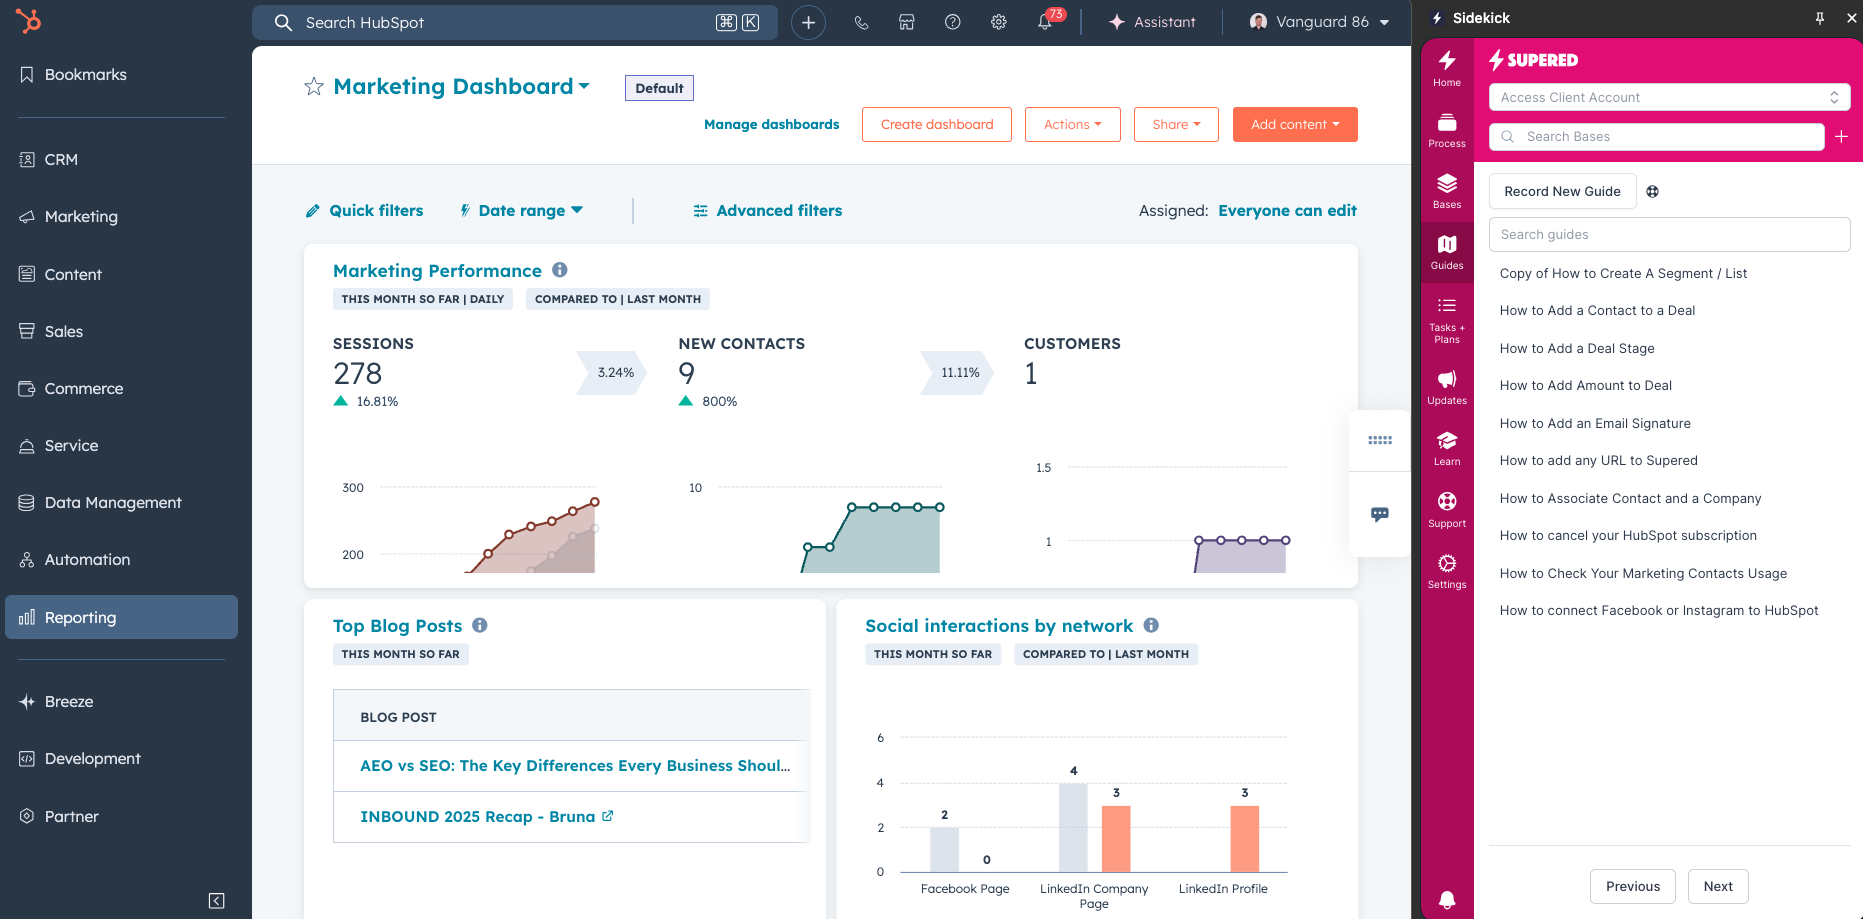Open the notifications bell

[1044, 21]
